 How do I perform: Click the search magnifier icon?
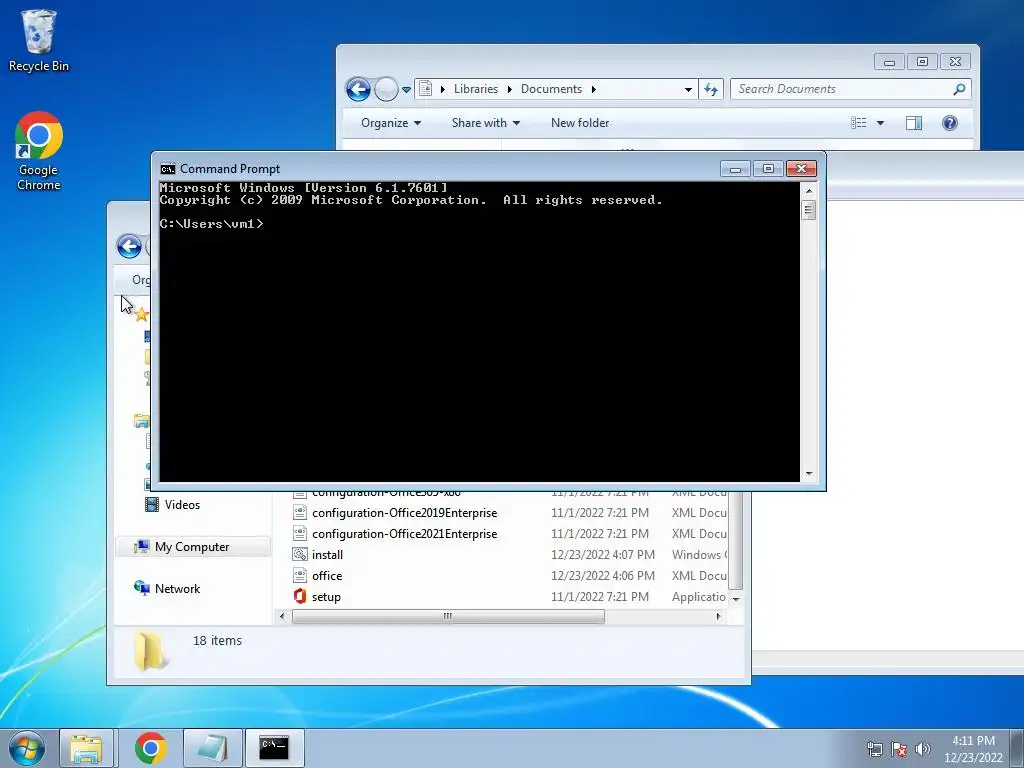tap(959, 89)
